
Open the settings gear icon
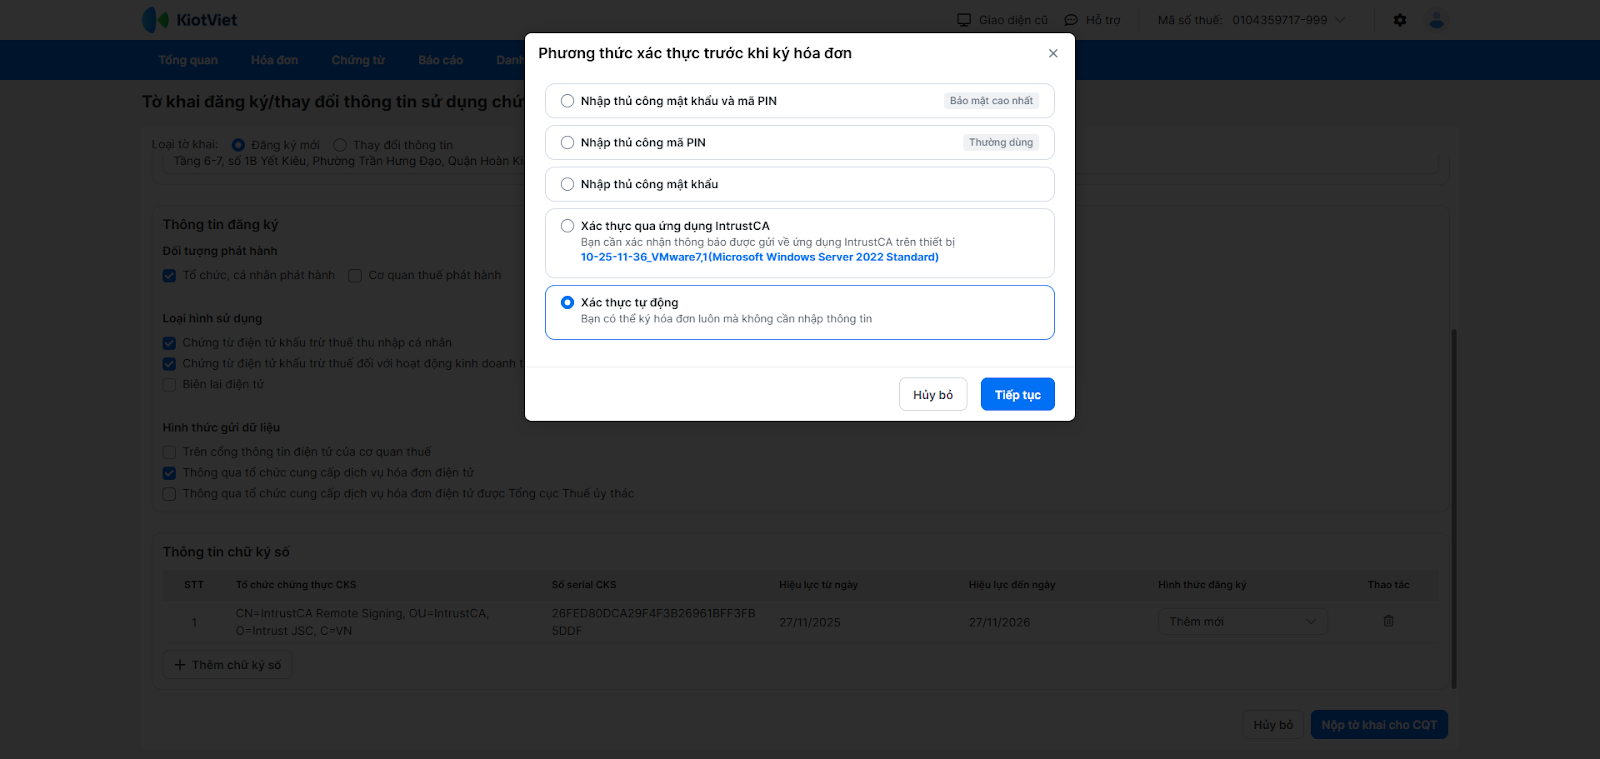point(1400,20)
